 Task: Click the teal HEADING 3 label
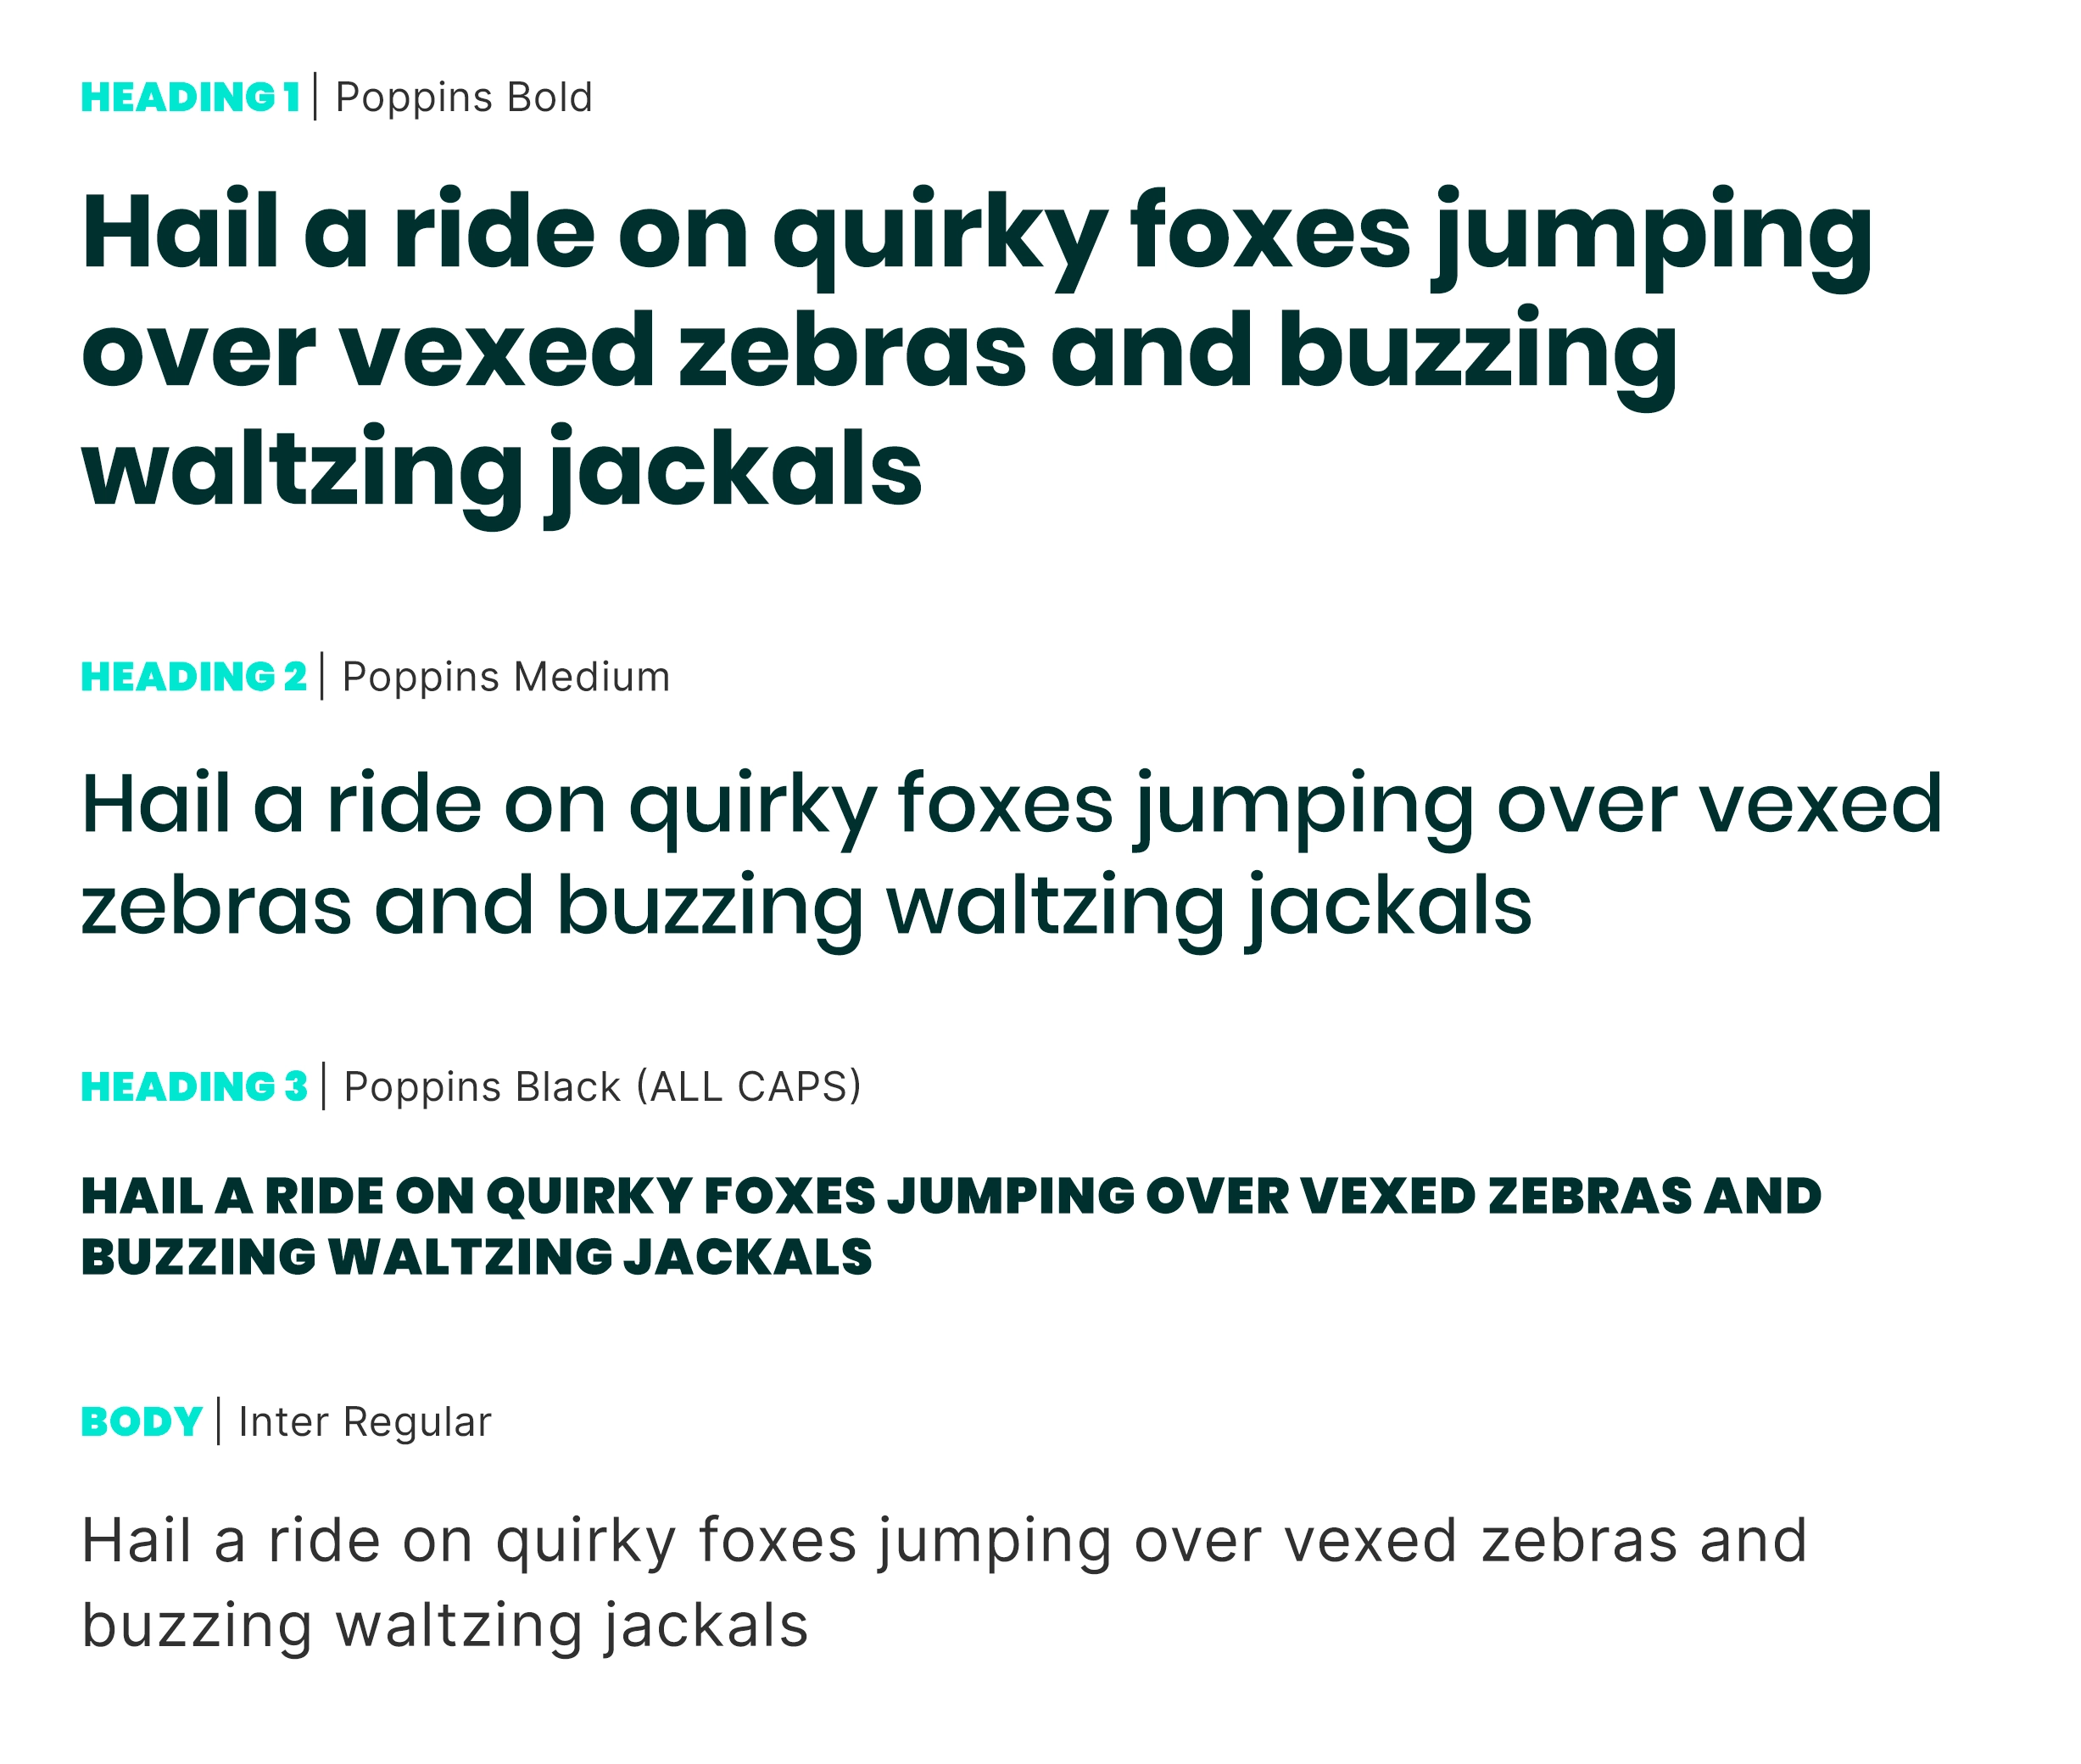pos(194,1087)
